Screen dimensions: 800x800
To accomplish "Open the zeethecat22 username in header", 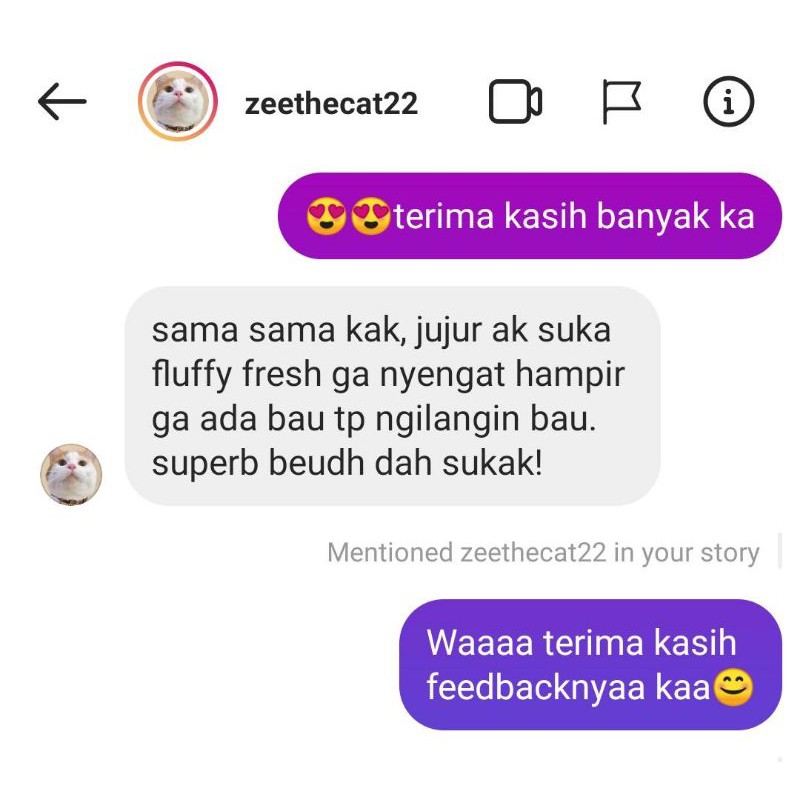I will [331, 104].
